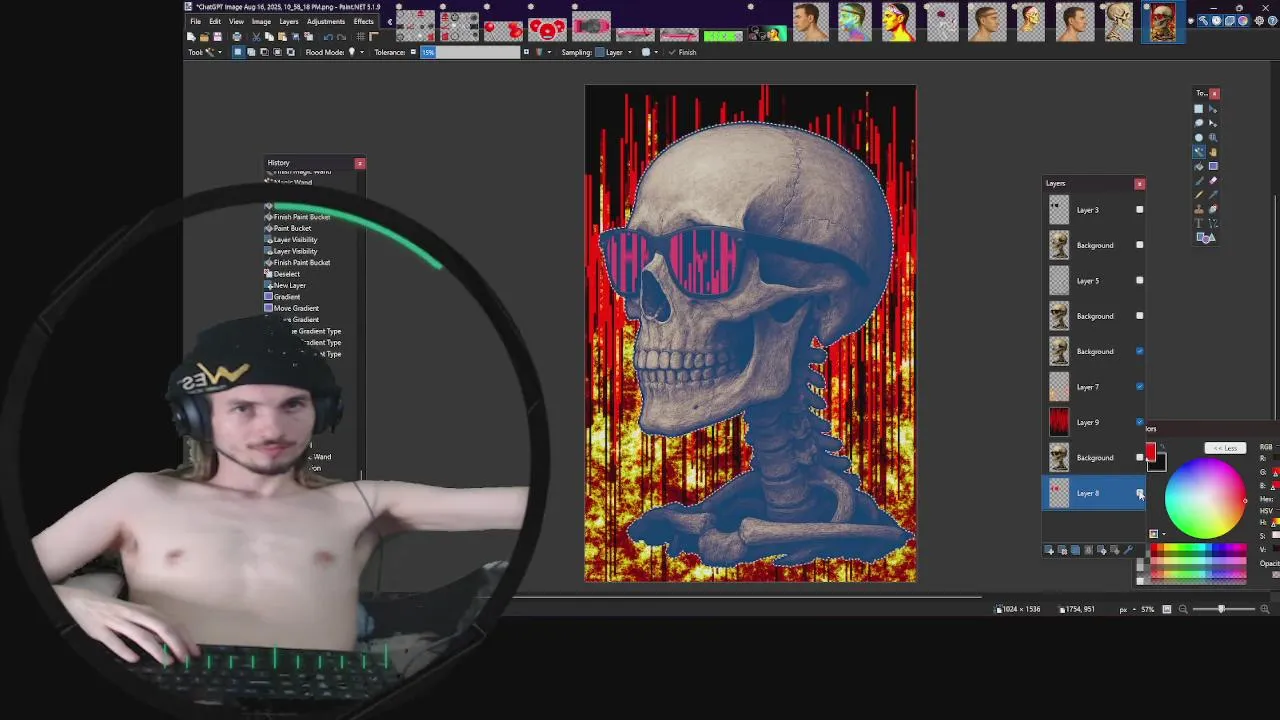Screen dimensions: 1280x720
Task: Select the Recolor tool
Action: pyautogui.click(x=1213, y=209)
